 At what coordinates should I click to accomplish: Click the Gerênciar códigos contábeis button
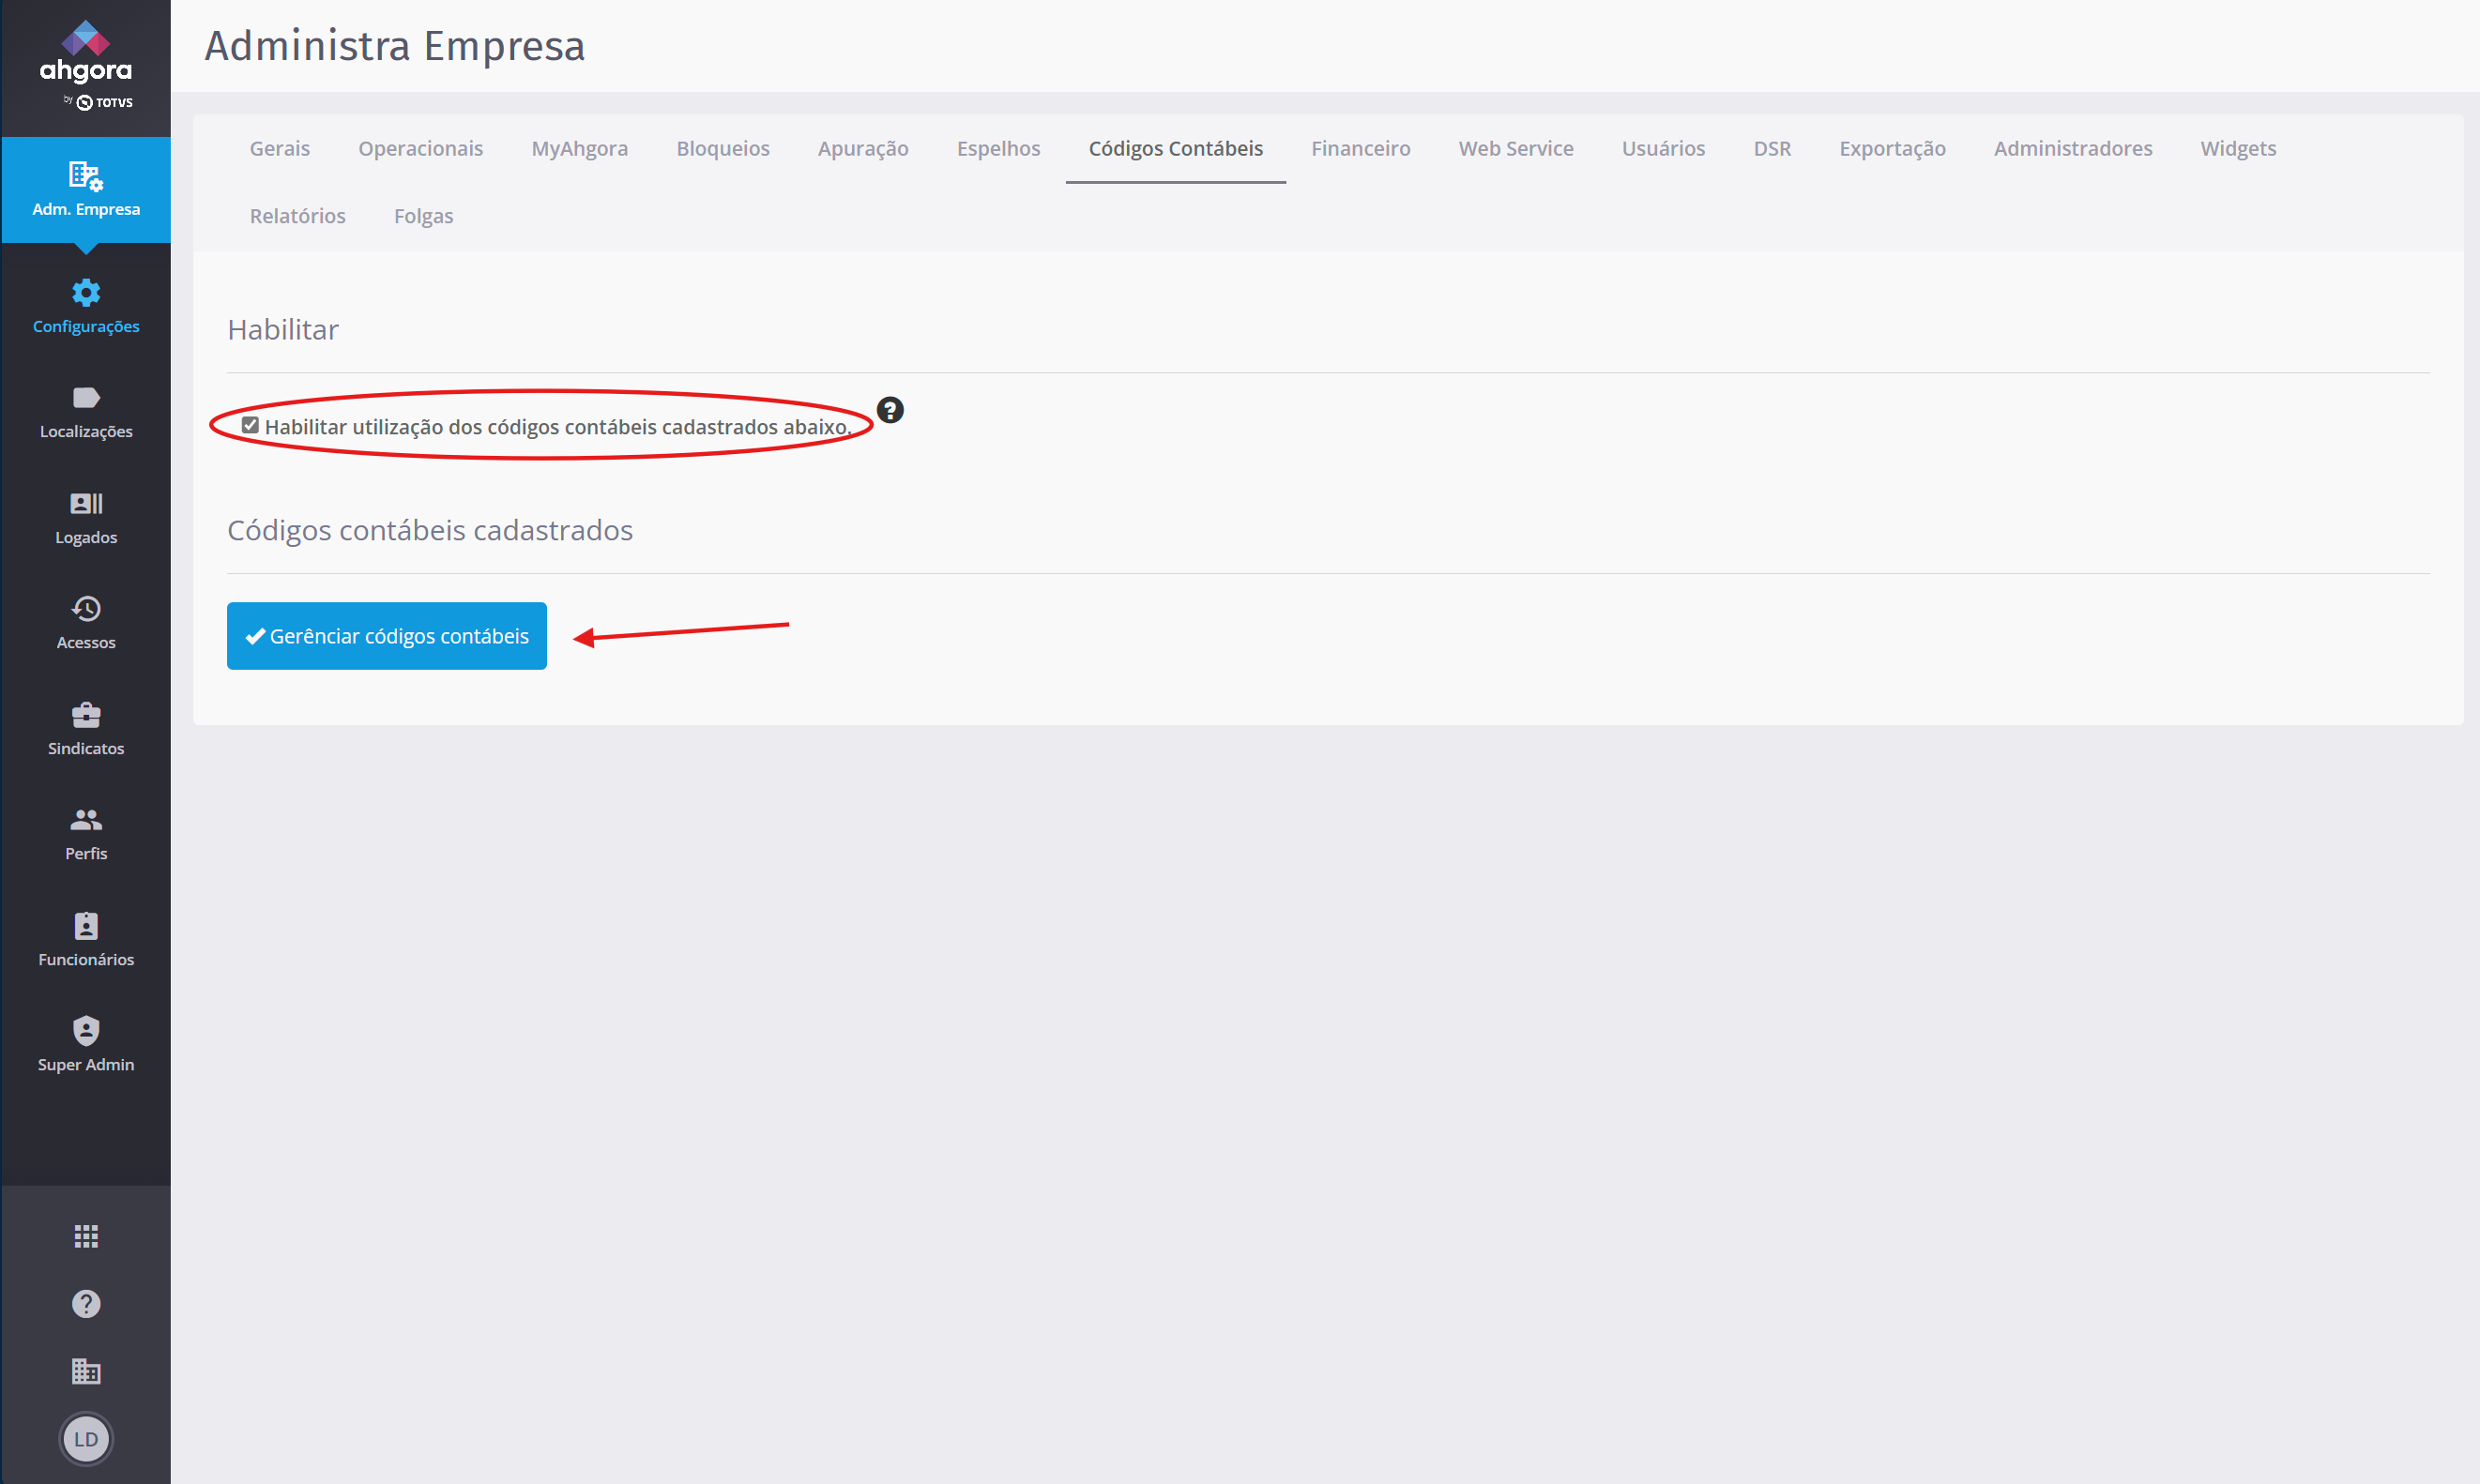[387, 636]
